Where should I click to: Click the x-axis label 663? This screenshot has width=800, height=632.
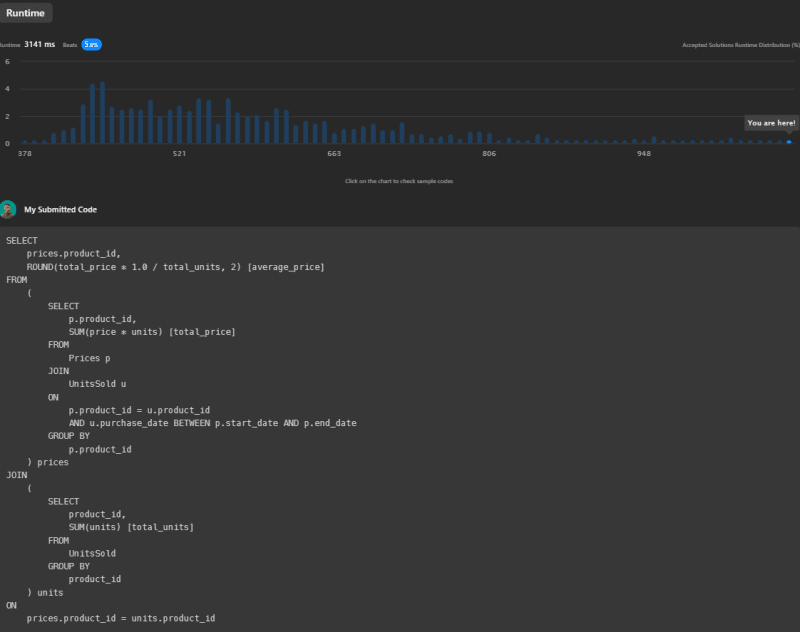[334, 154]
